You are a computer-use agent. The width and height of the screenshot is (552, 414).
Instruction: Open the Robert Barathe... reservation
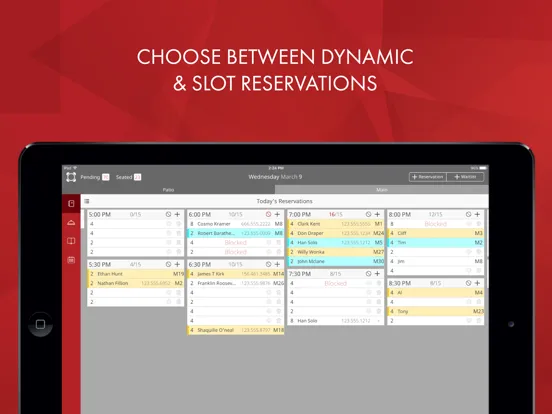tap(236, 233)
